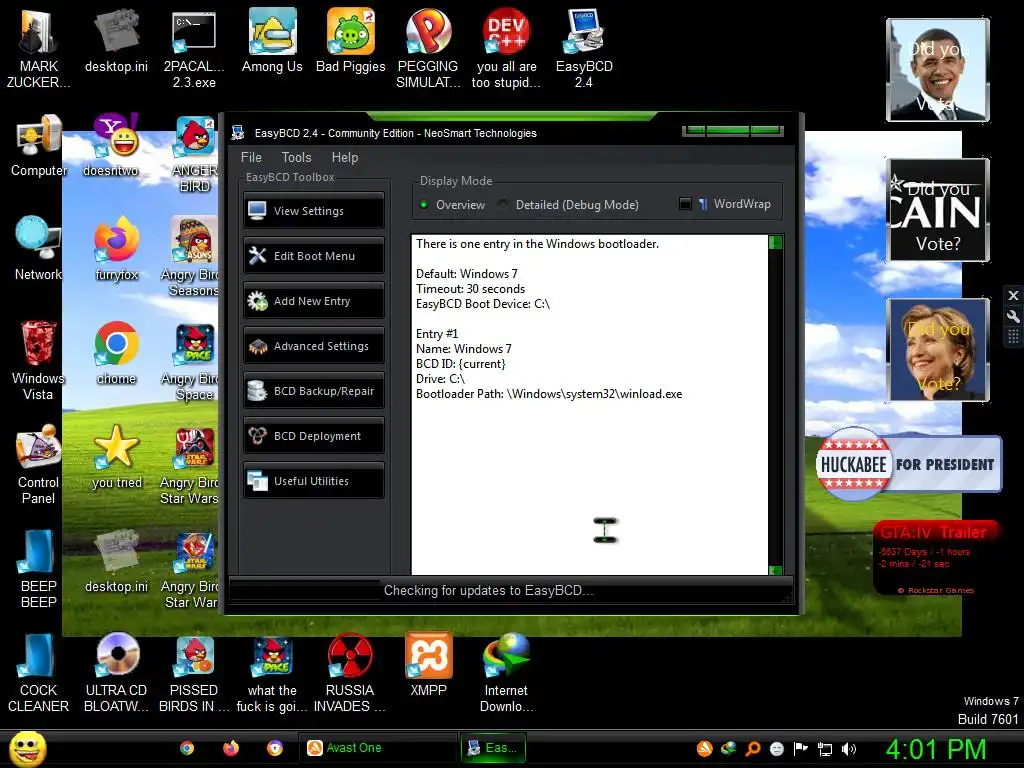Image resolution: width=1024 pixels, height=768 pixels.
Task: Open the MARK ZUCKER... desktop icon
Action: pos(38,49)
